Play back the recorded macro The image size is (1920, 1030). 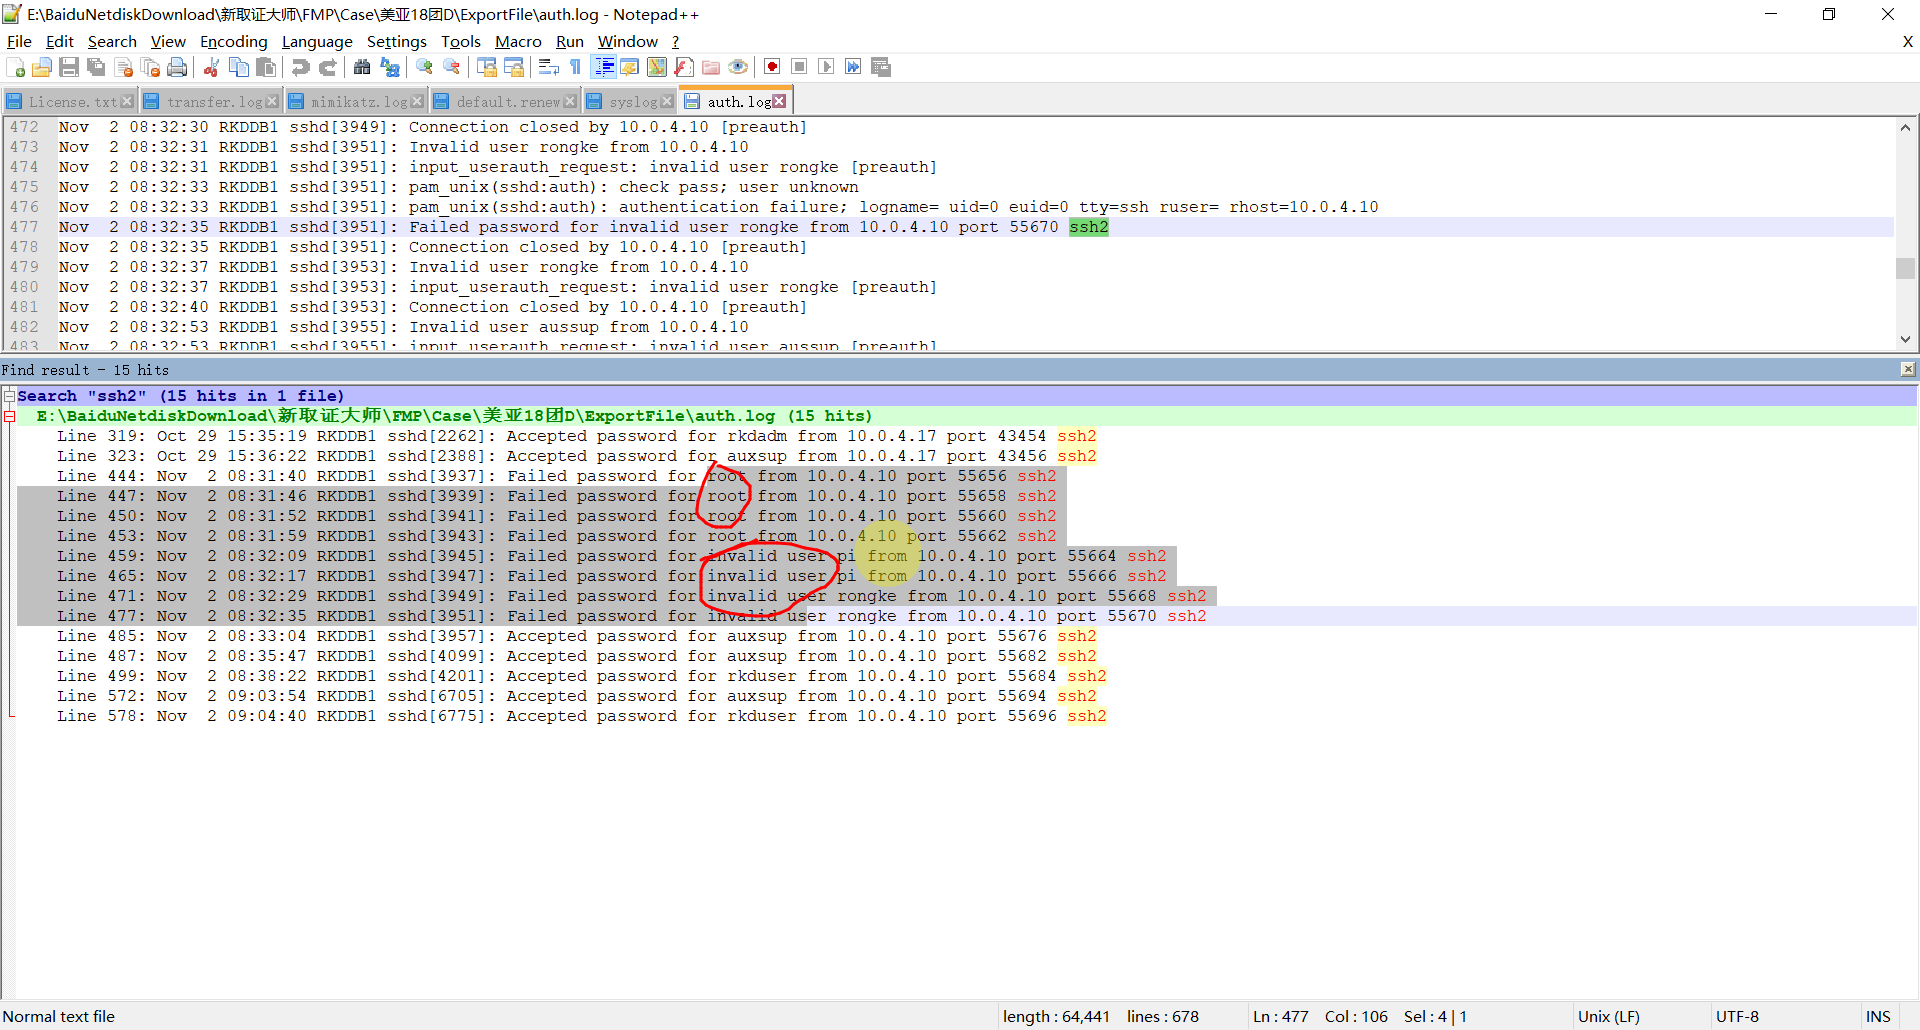[826, 67]
